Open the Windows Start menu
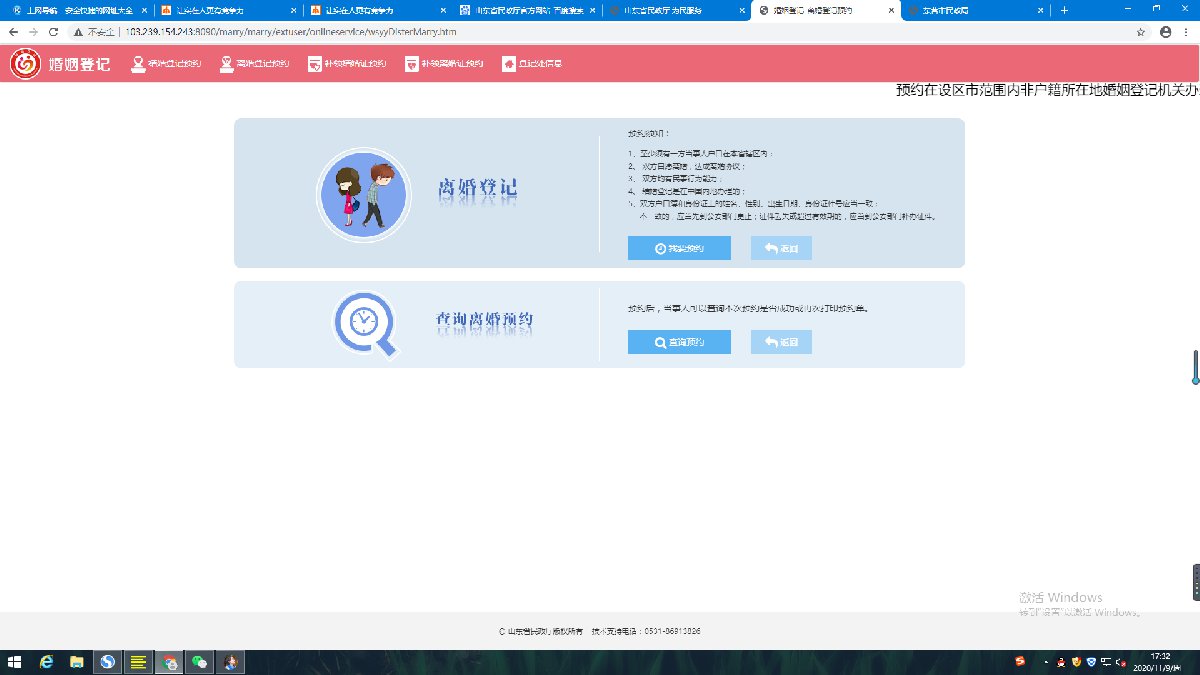 pyautogui.click(x=14, y=662)
